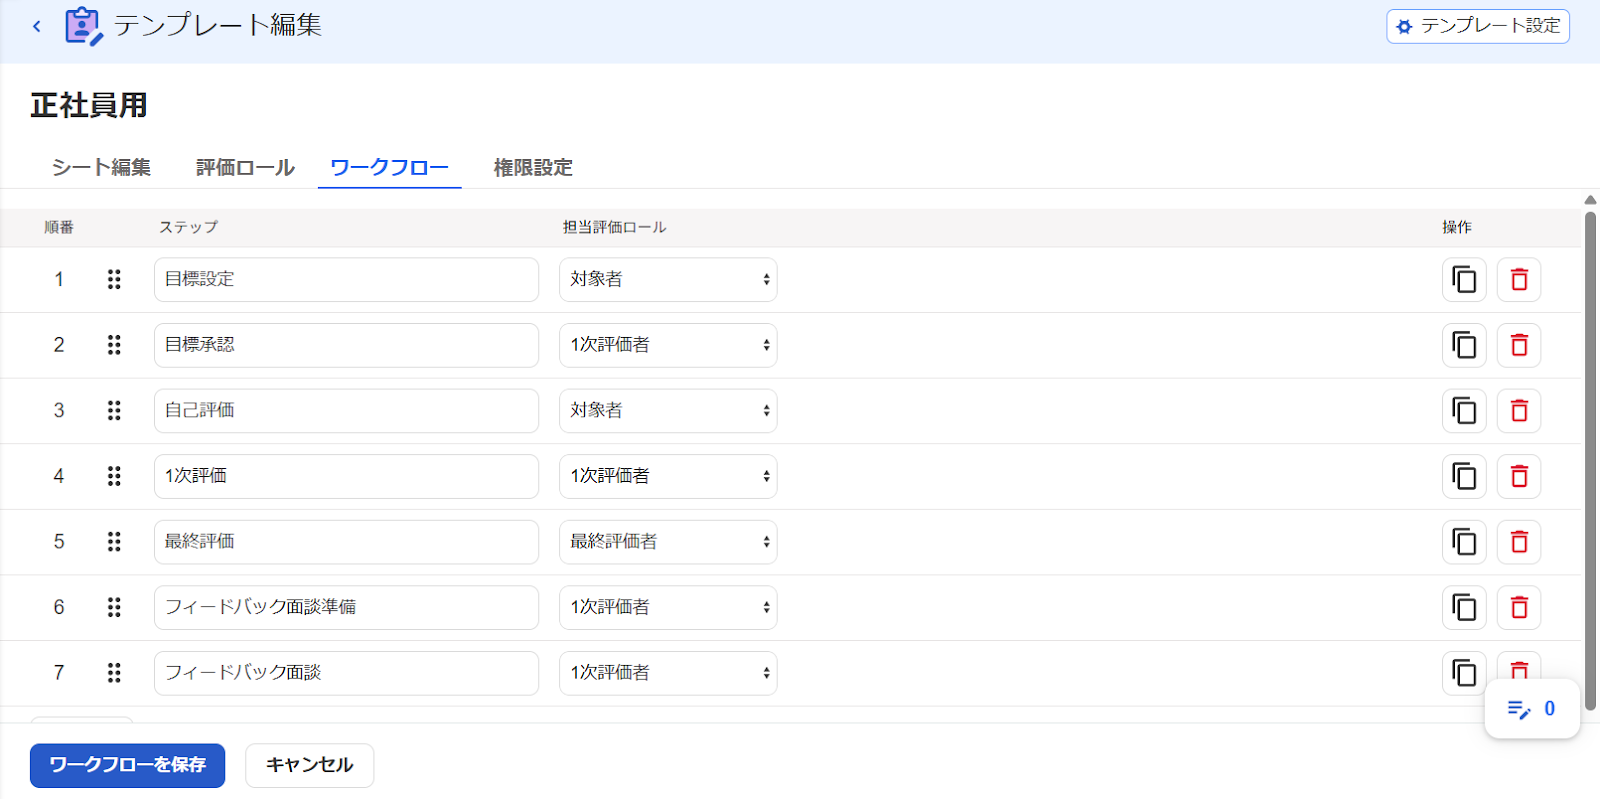Viewport: 1600px width, 799px height.
Task: Click the drag handle for step 5
Action: (114, 541)
